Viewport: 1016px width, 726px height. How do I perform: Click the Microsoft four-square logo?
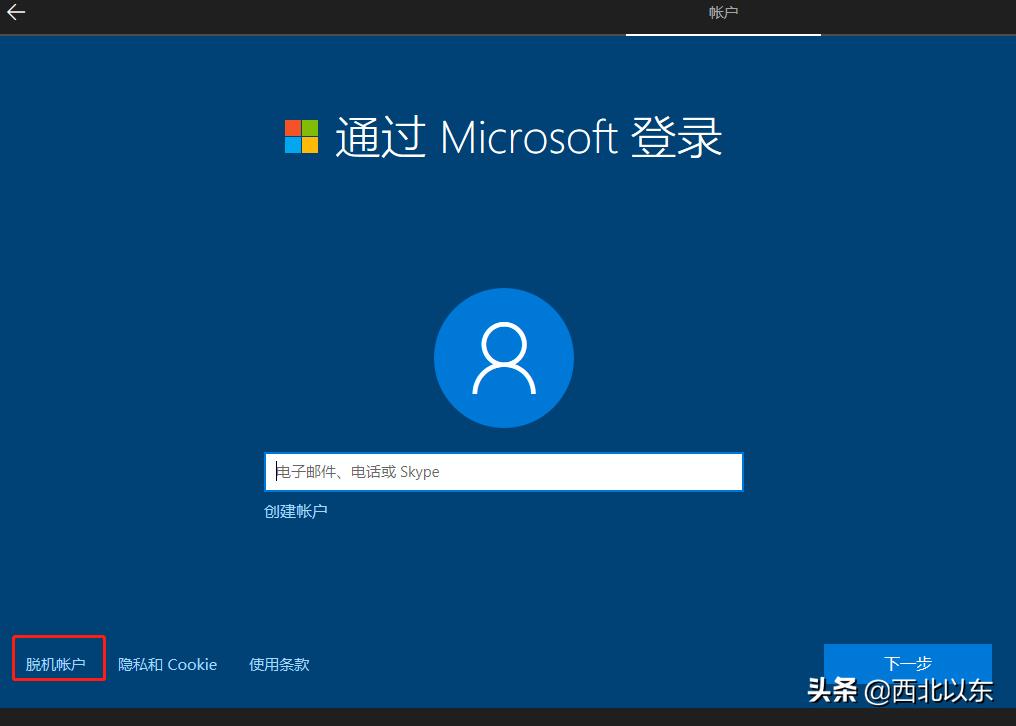click(300, 136)
